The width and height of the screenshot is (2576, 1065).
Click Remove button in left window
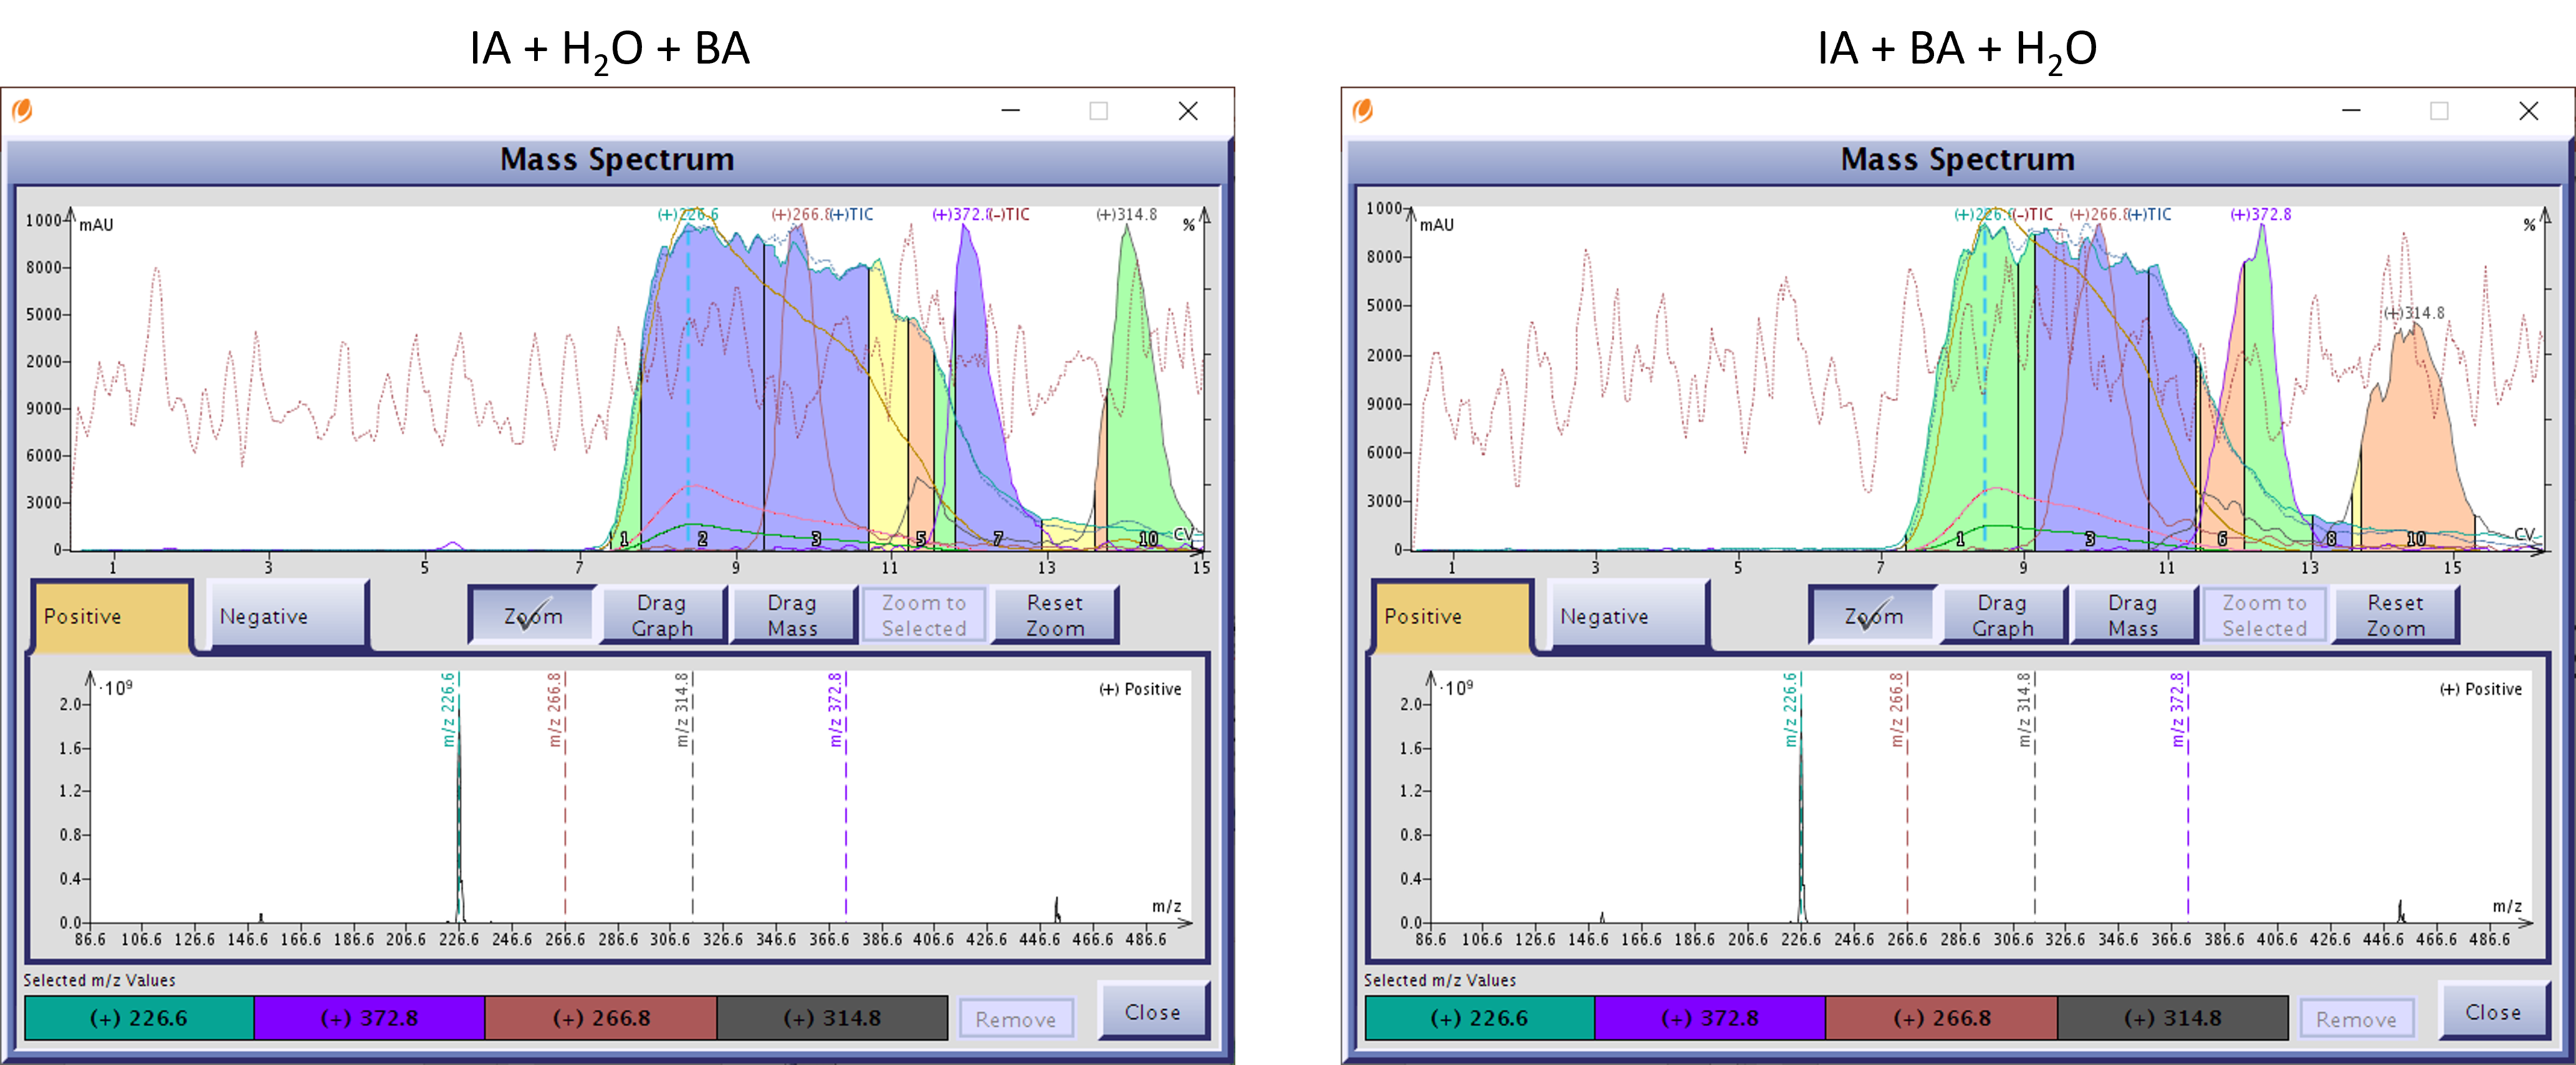coord(1016,1018)
